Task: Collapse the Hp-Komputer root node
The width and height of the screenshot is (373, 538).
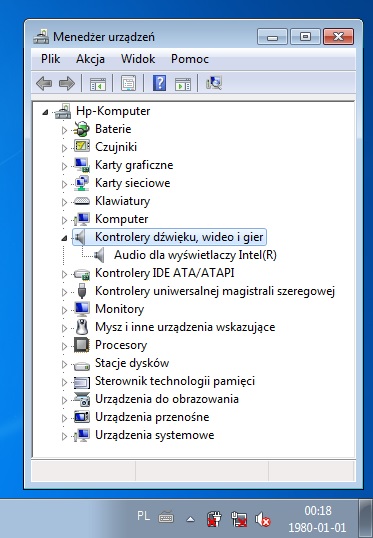Action: (x=45, y=112)
